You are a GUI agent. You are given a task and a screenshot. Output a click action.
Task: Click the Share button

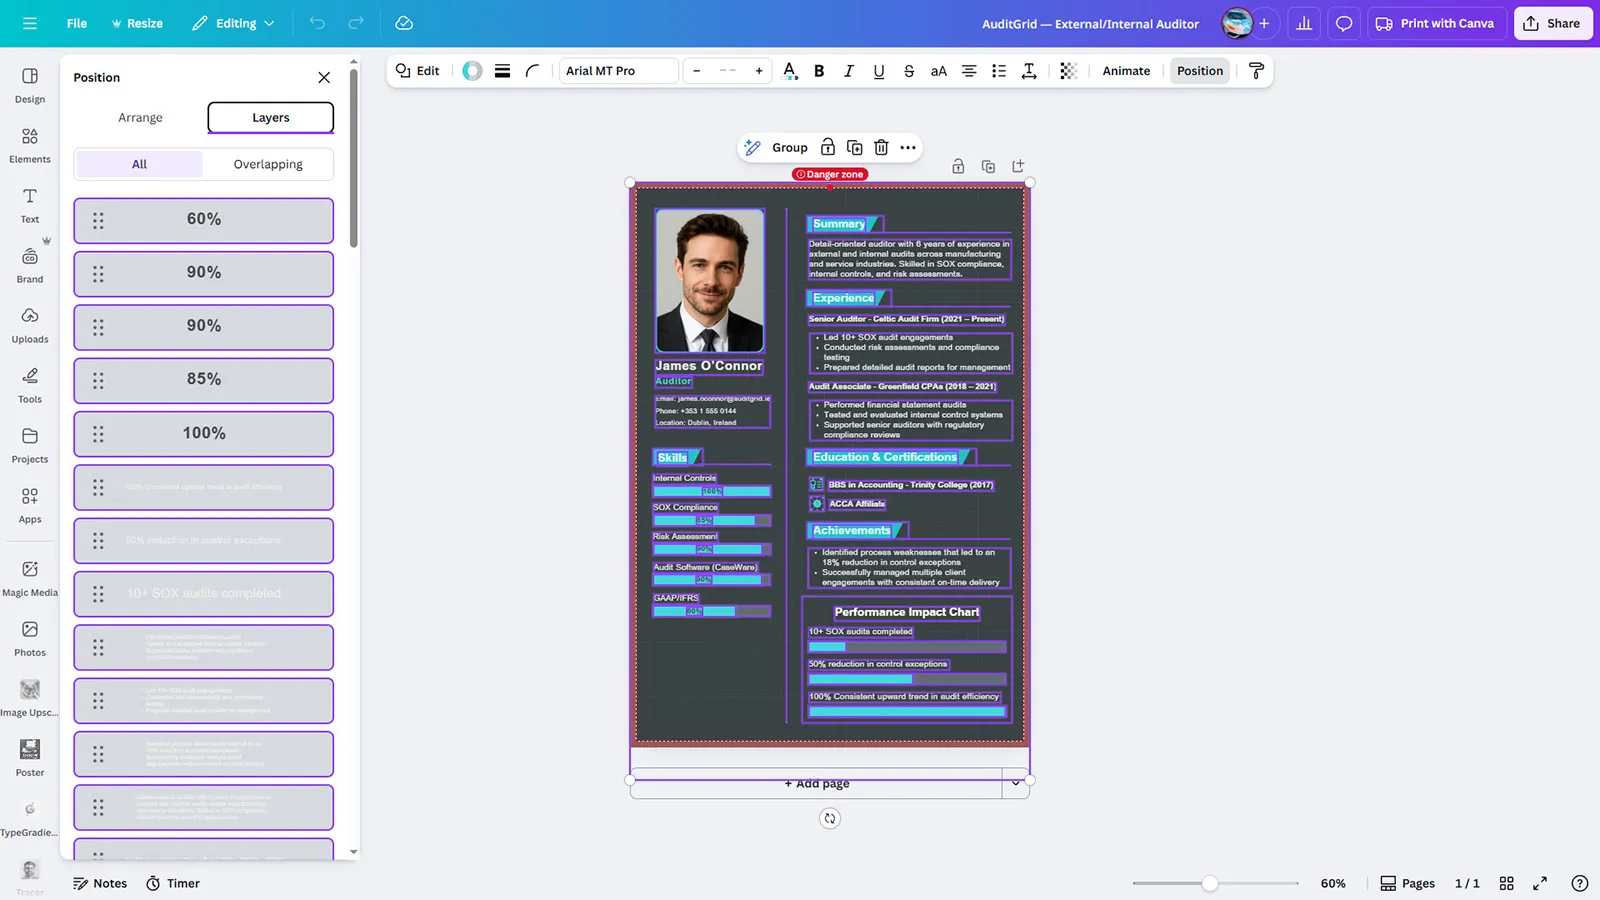pyautogui.click(x=1552, y=23)
